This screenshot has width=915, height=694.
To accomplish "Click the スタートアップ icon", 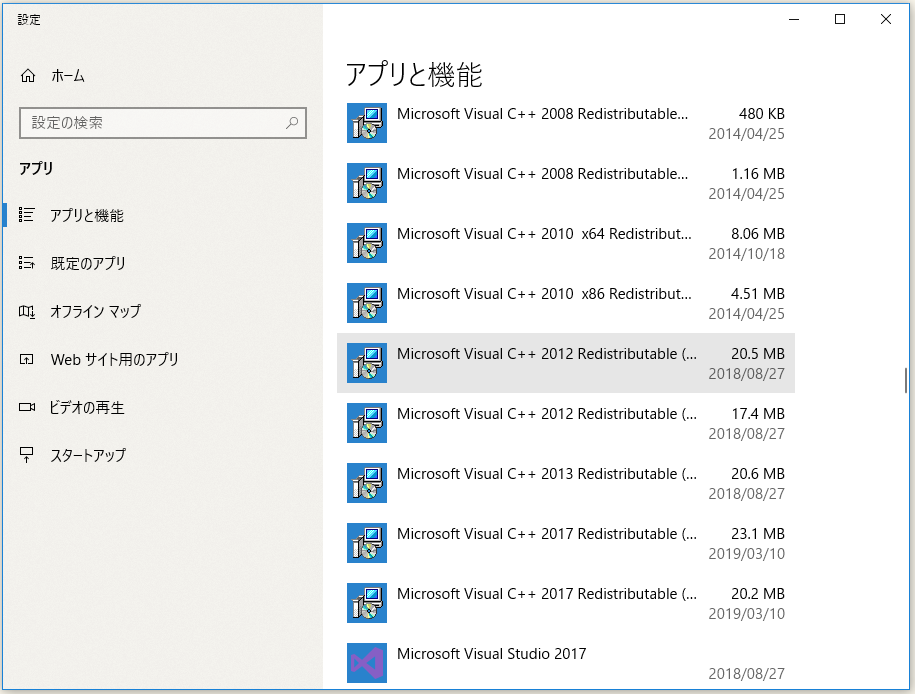I will point(26,455).
